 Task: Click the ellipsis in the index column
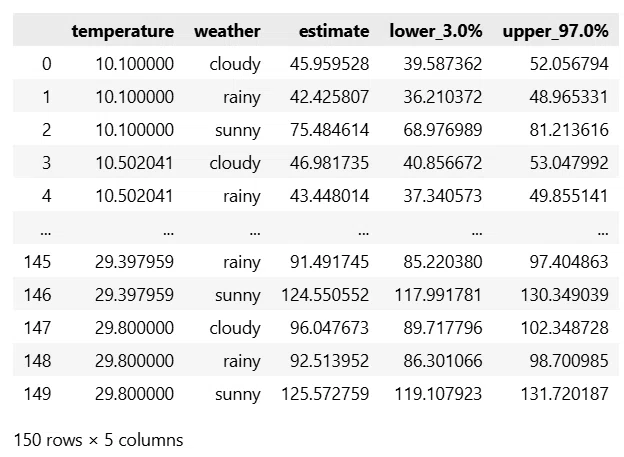[x=46, y=232]
